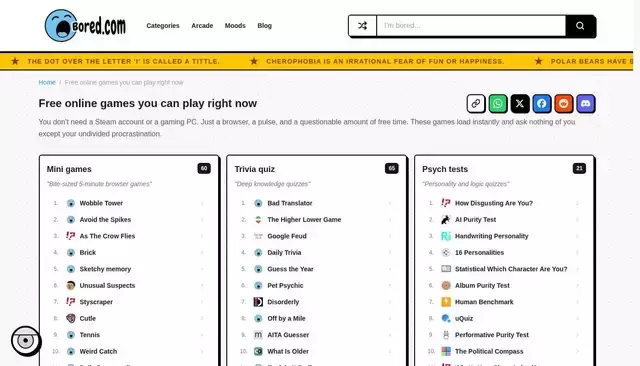Click the AITA Guesser icon
640x366 pixels.
tap(258, 335)
